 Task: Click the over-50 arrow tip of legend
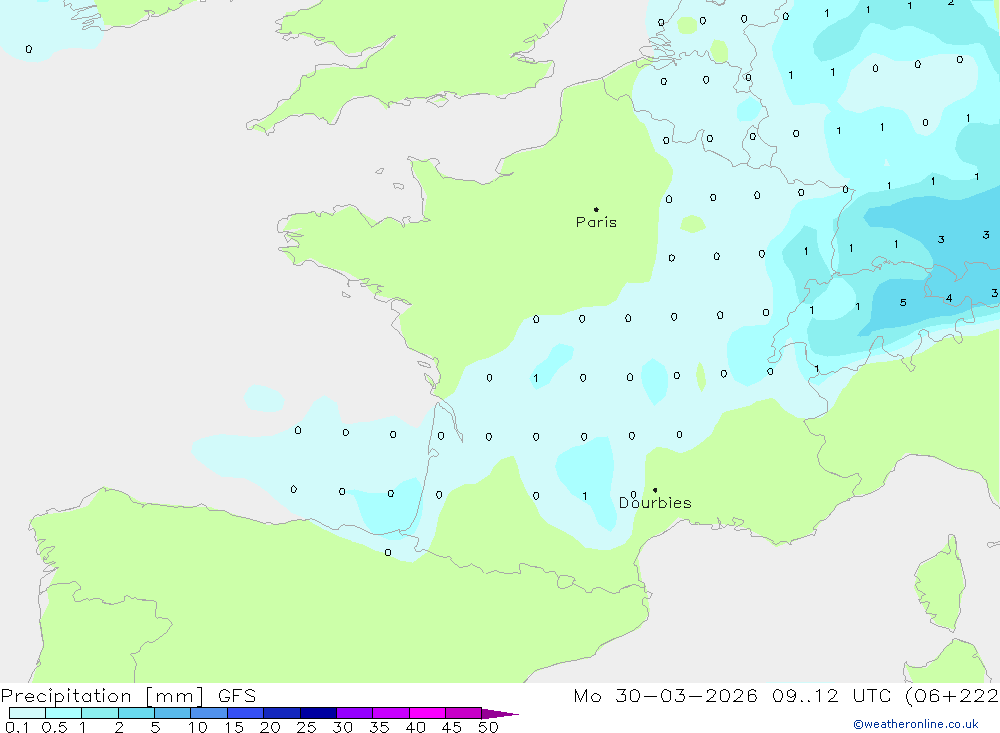click(x=501, y=714)
